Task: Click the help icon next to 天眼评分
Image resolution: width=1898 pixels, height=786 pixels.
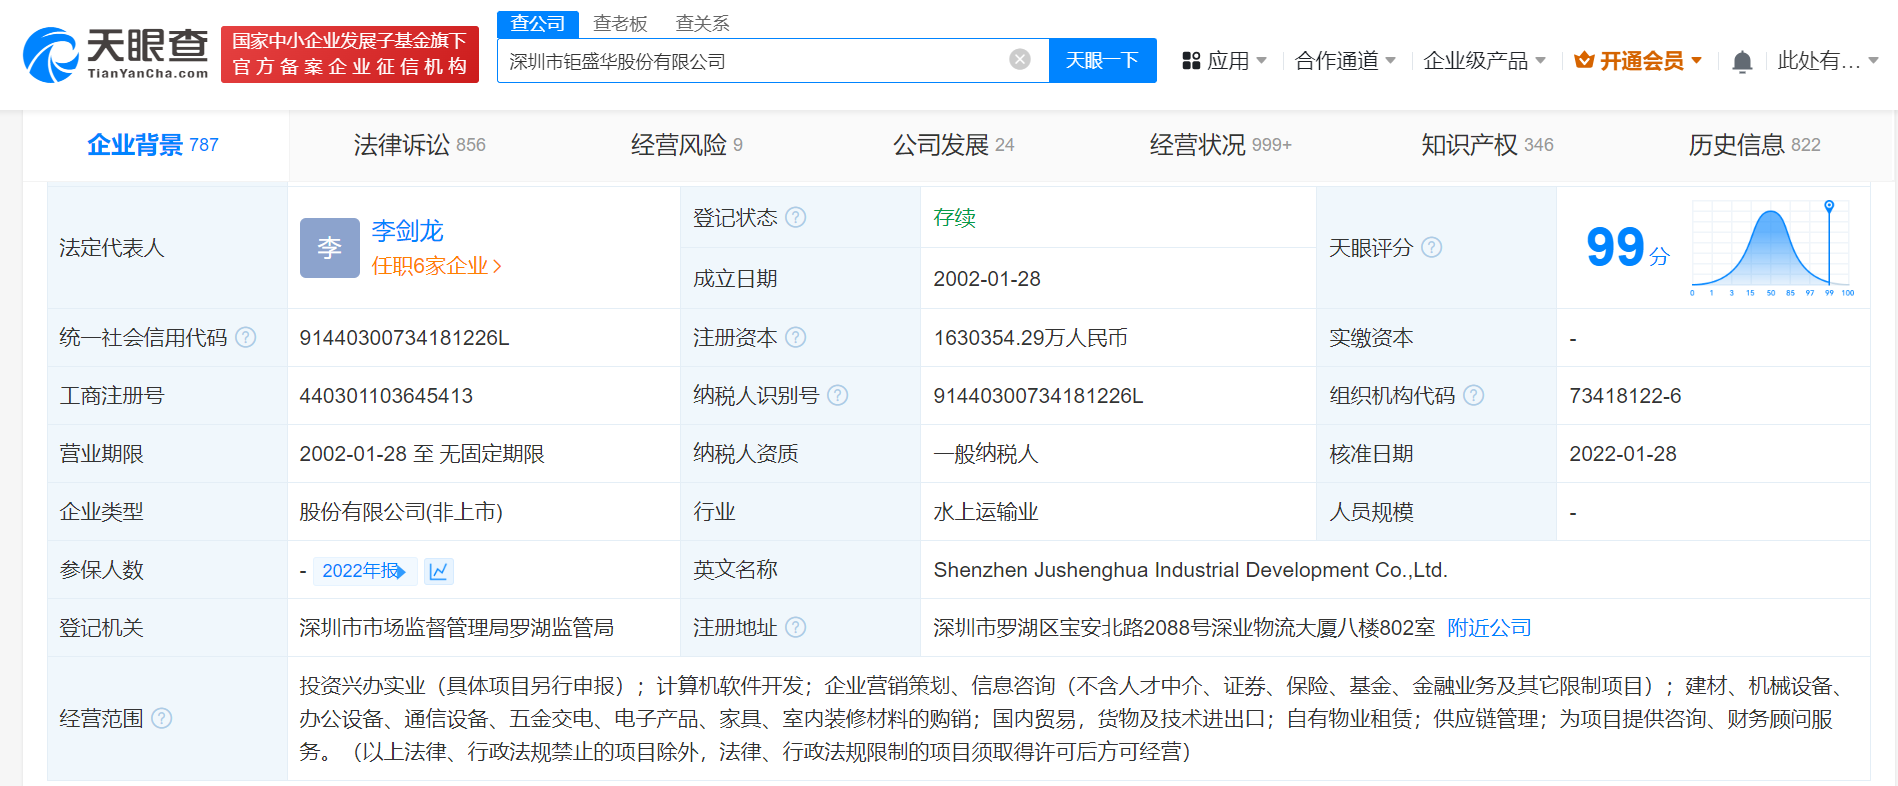Action: point(1431,247)
